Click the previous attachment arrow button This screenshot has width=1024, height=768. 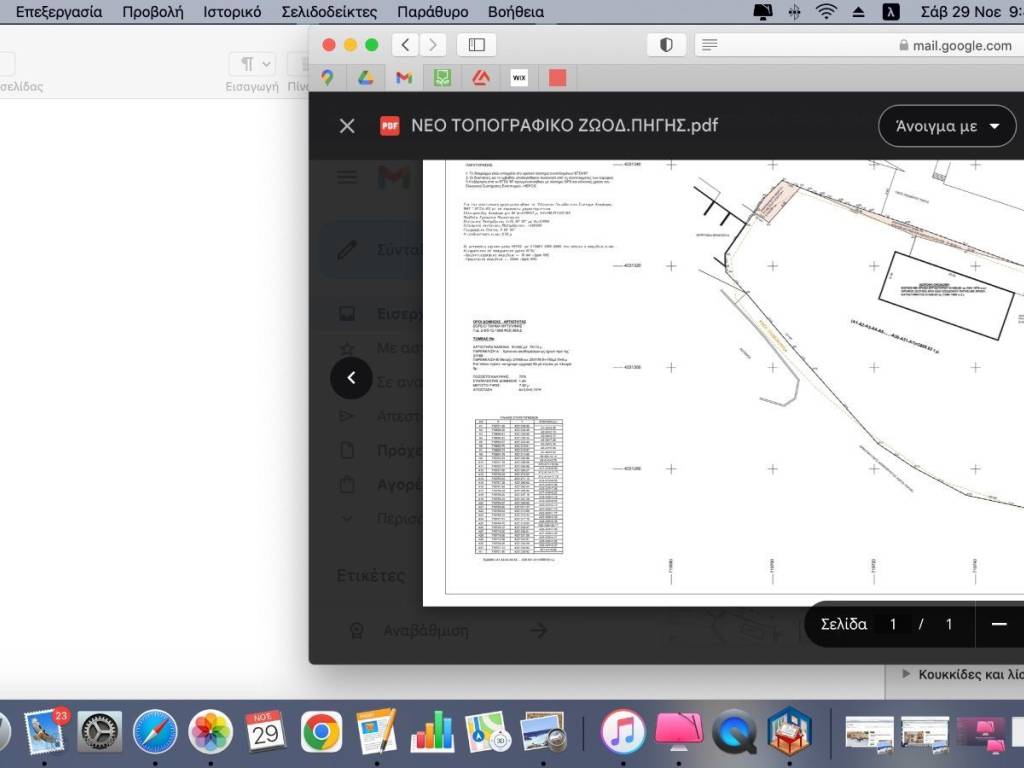351,378
